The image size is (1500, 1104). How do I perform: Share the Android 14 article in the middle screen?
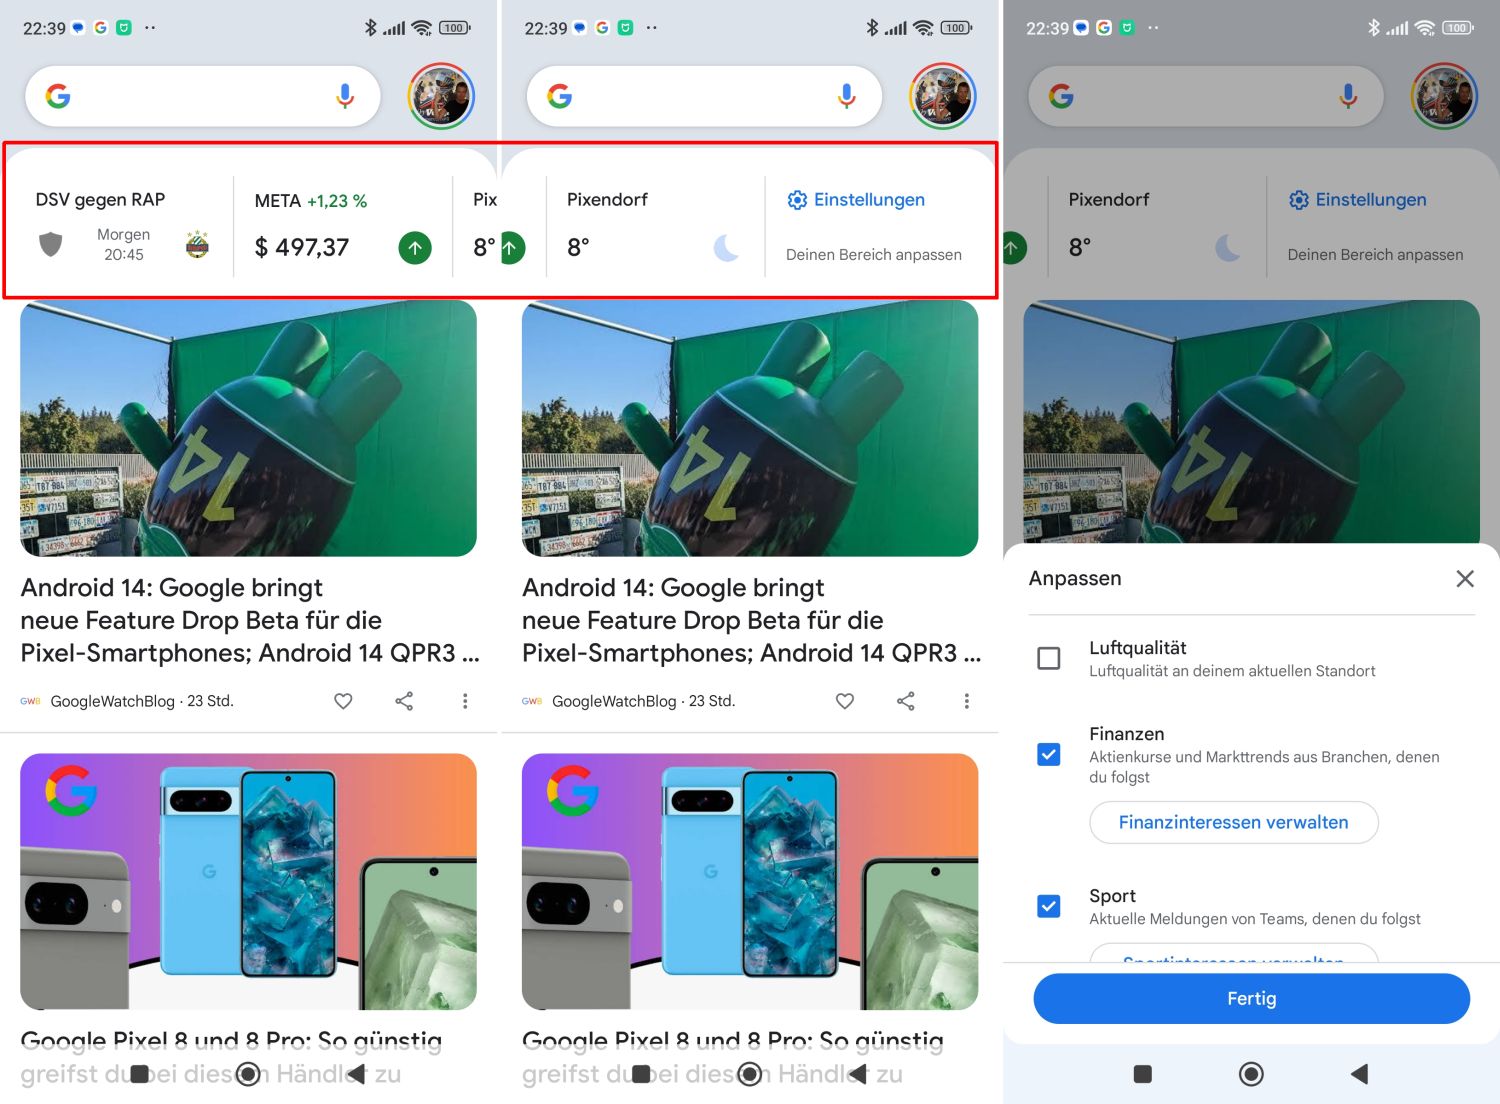tap(906, 701)
